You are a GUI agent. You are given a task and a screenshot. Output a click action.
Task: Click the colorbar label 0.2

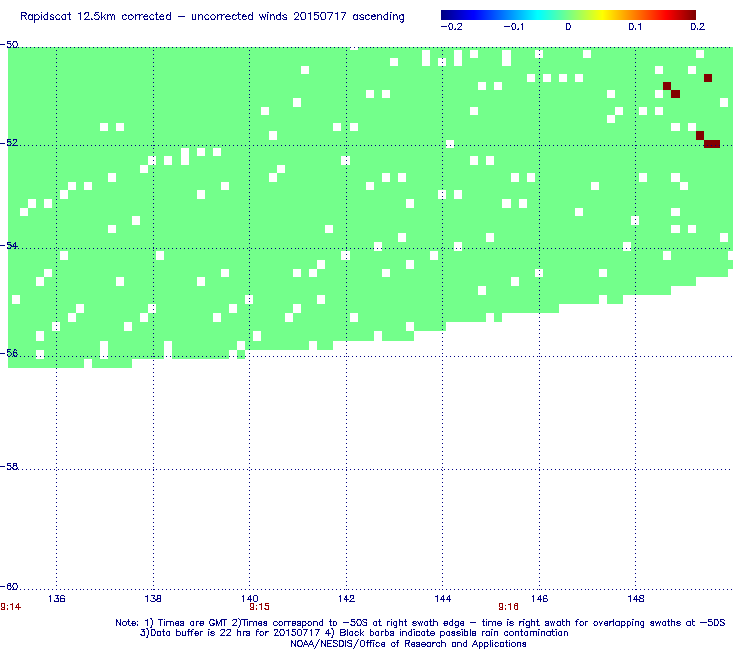pyautogui.click(x=698, y=27)
